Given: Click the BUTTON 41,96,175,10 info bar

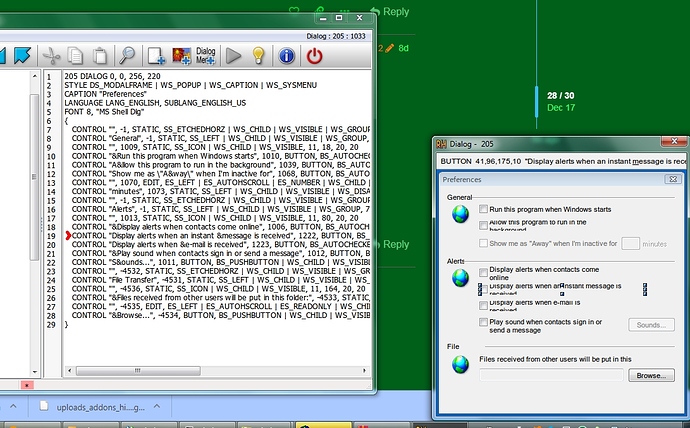Looking at the screenshot, I should [561, 161].
